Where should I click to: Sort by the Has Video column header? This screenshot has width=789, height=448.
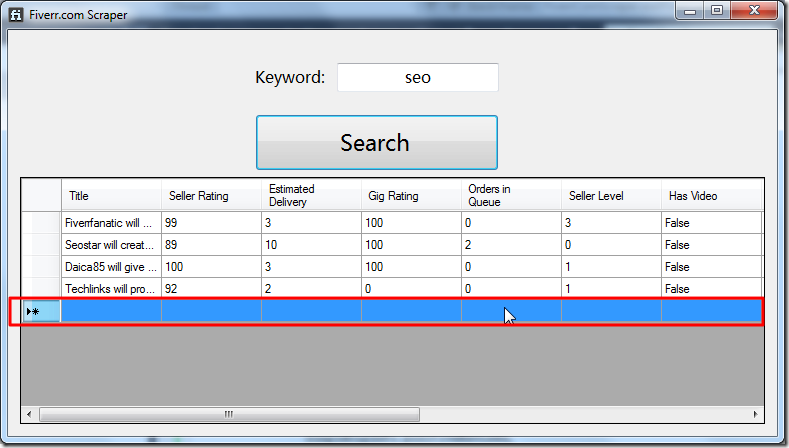[712, 195]
